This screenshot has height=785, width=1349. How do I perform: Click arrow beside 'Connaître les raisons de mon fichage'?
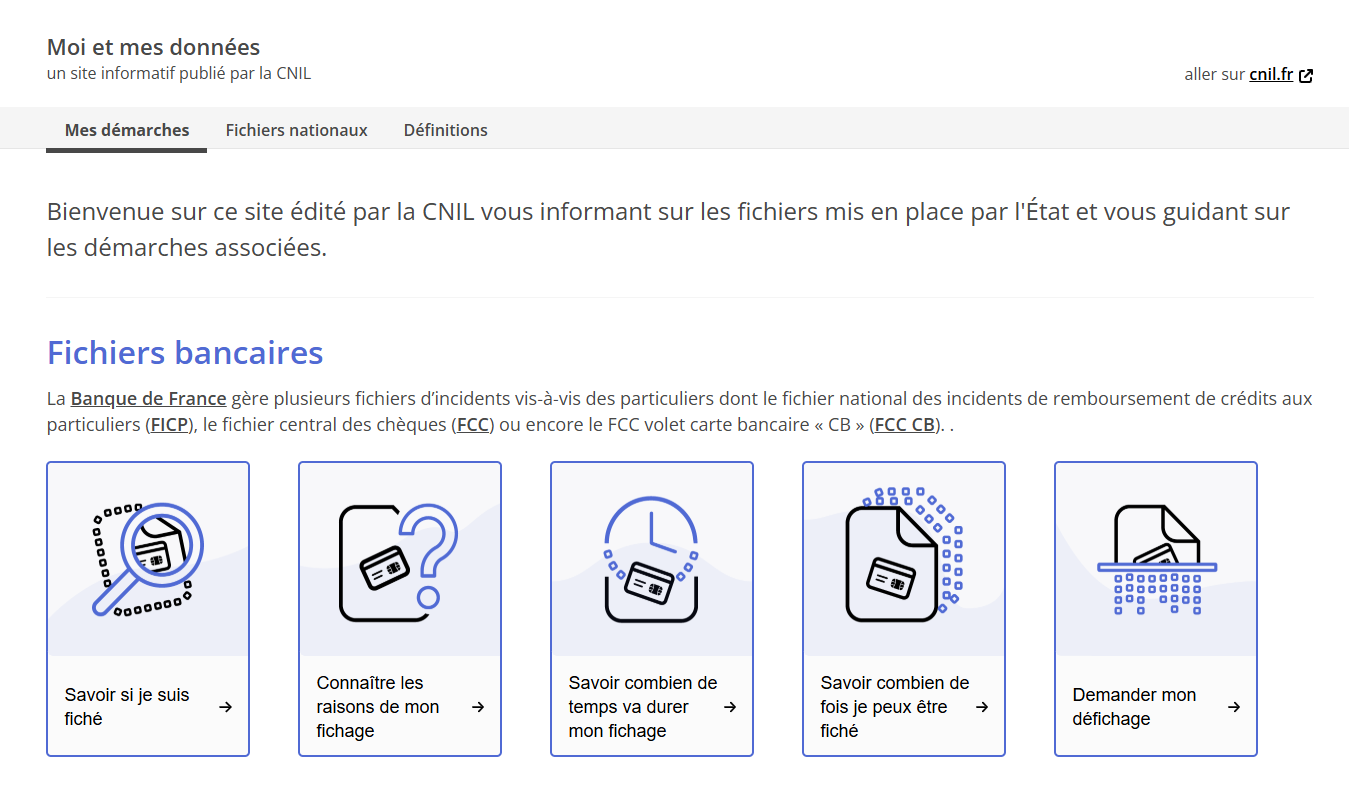click(x=478, y=707)
